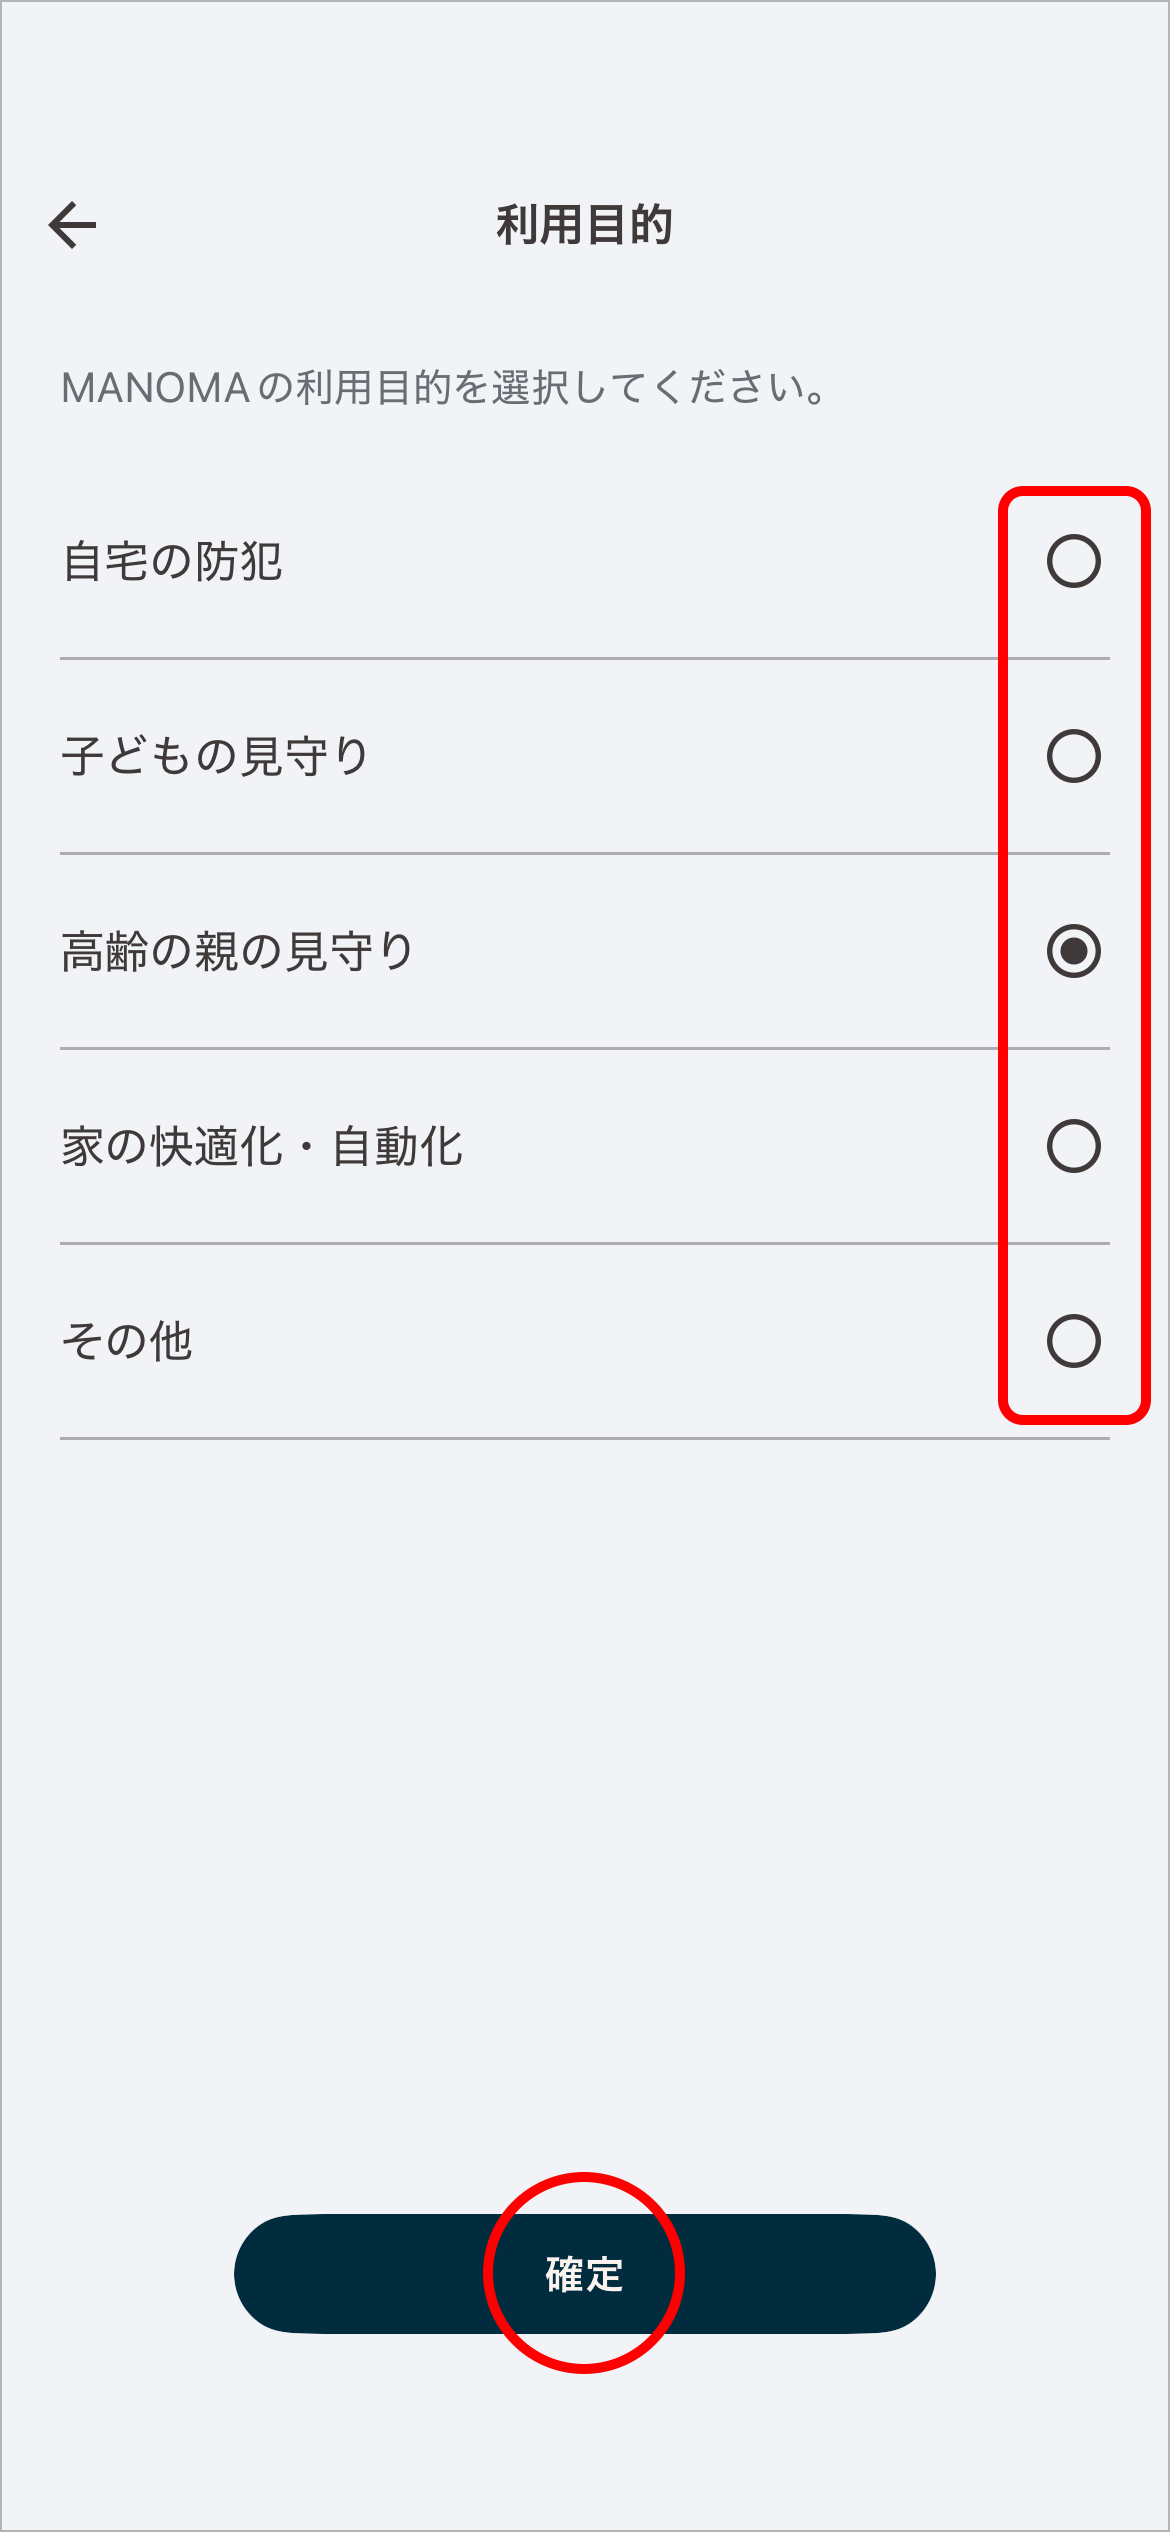Go back using the left arrow
The width and height of the screenshot is (1170, 2532).
[73, 225]
